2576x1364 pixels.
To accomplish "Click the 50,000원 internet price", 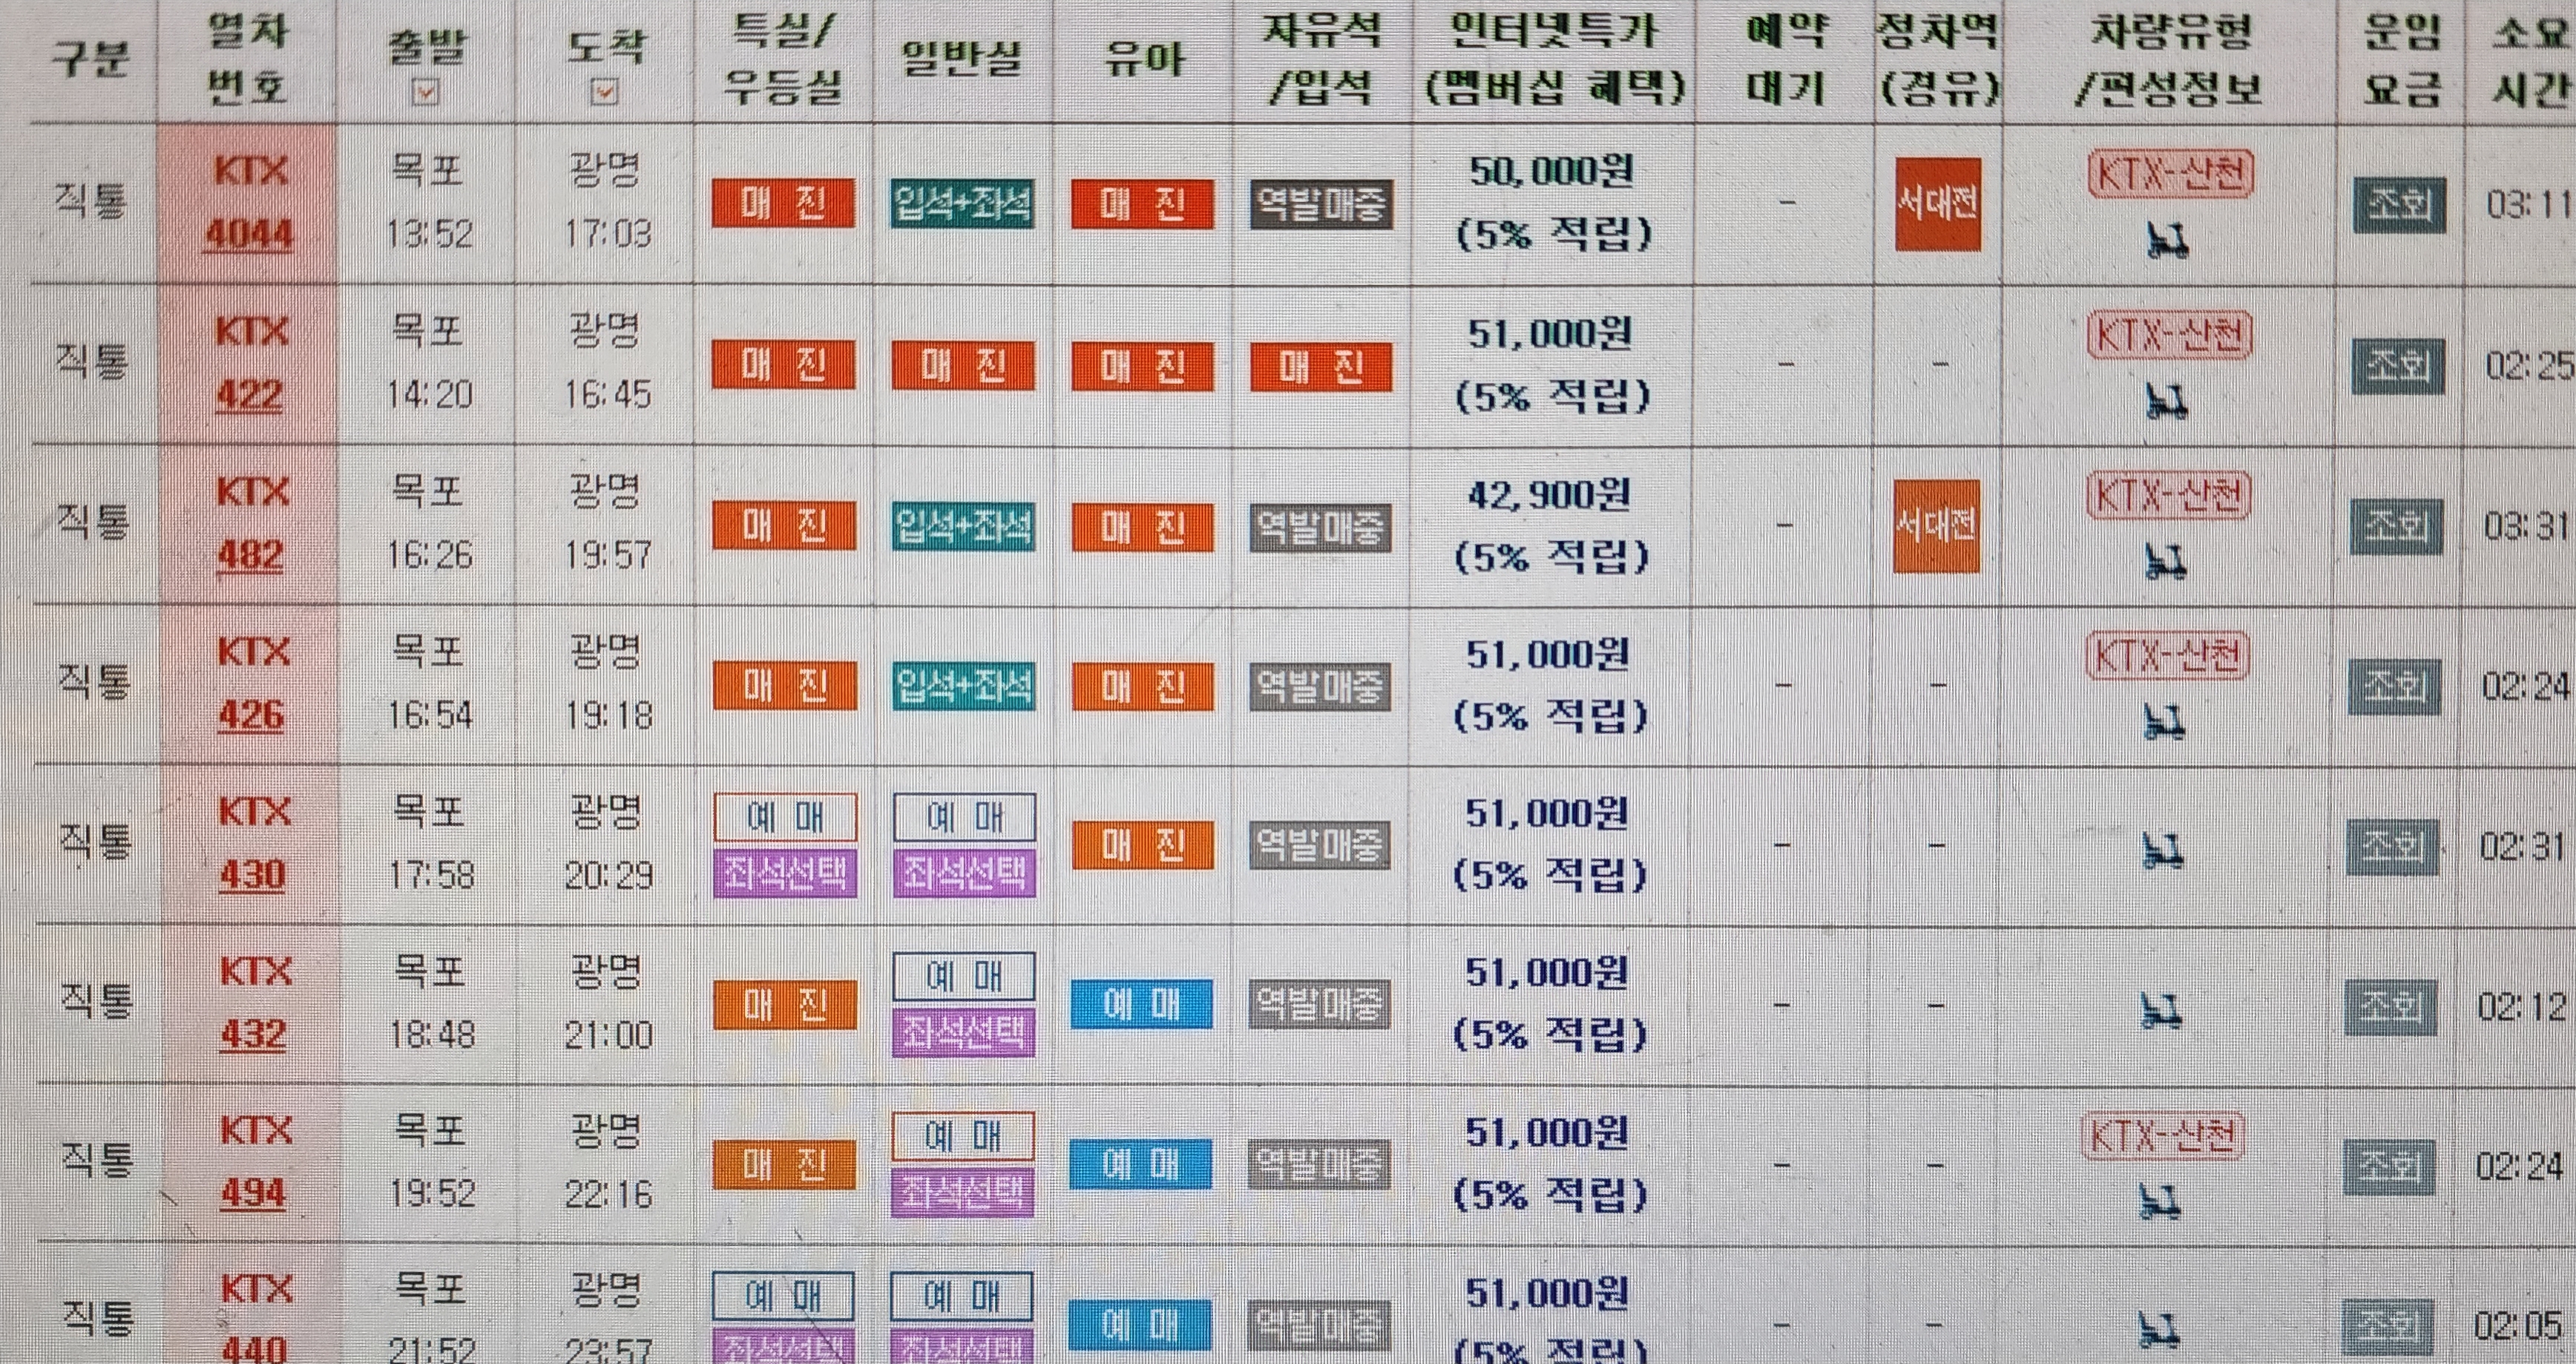I will [x=1552, y=172].
